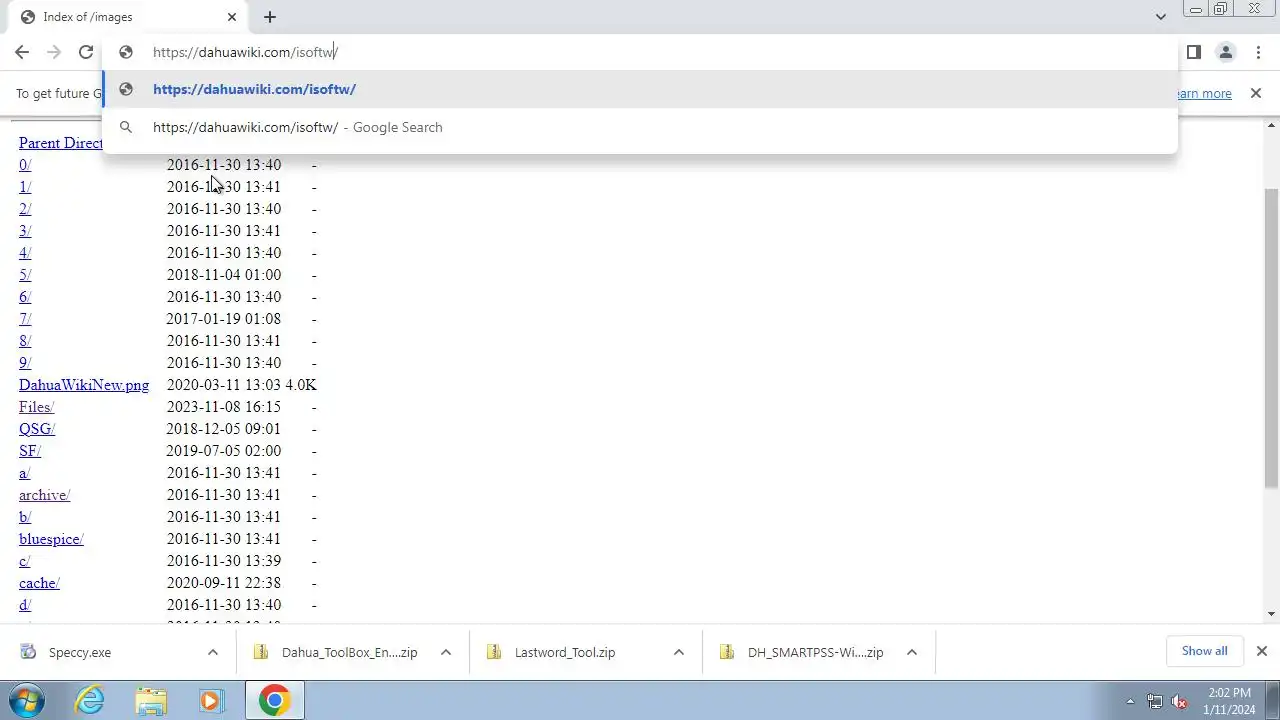Open the 6/ directory link
Screen dimensions: 1280x720
point(25,297)
